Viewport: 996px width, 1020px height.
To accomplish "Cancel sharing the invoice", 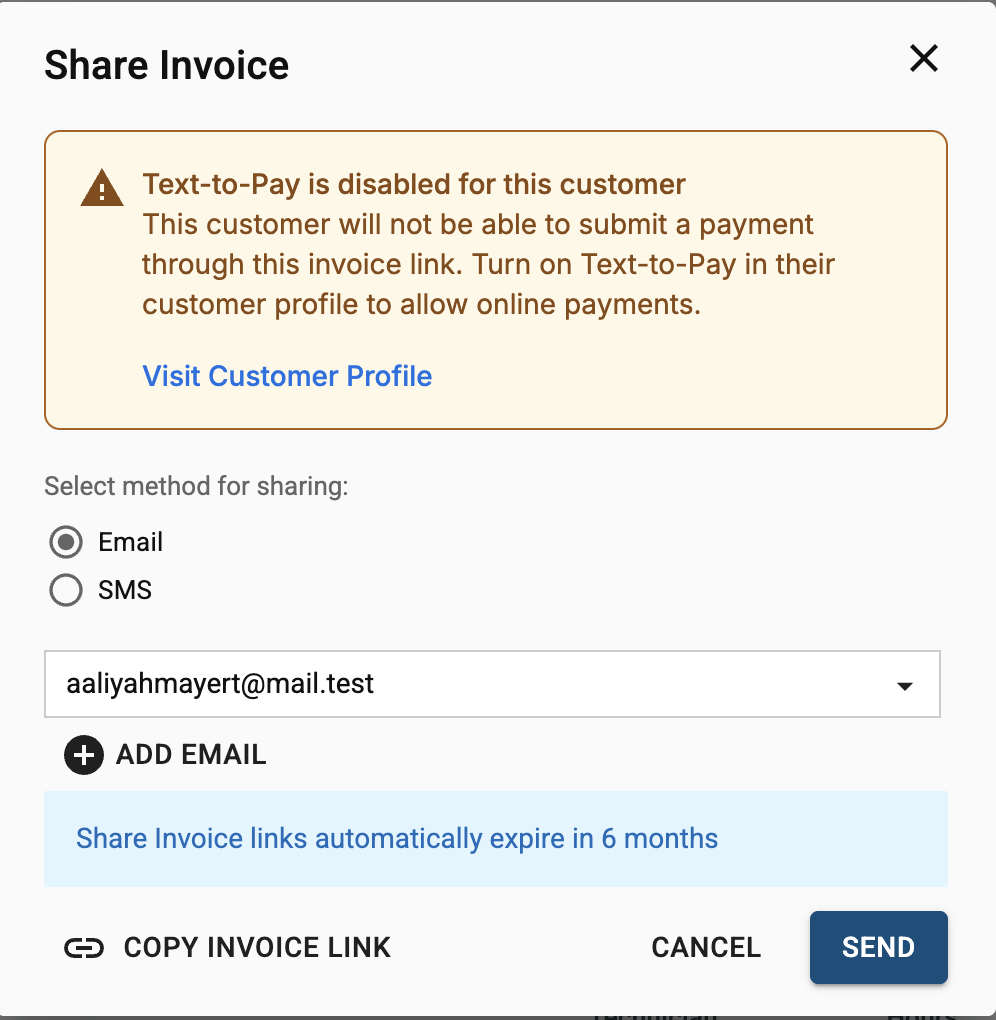I will tap(706, 948).
